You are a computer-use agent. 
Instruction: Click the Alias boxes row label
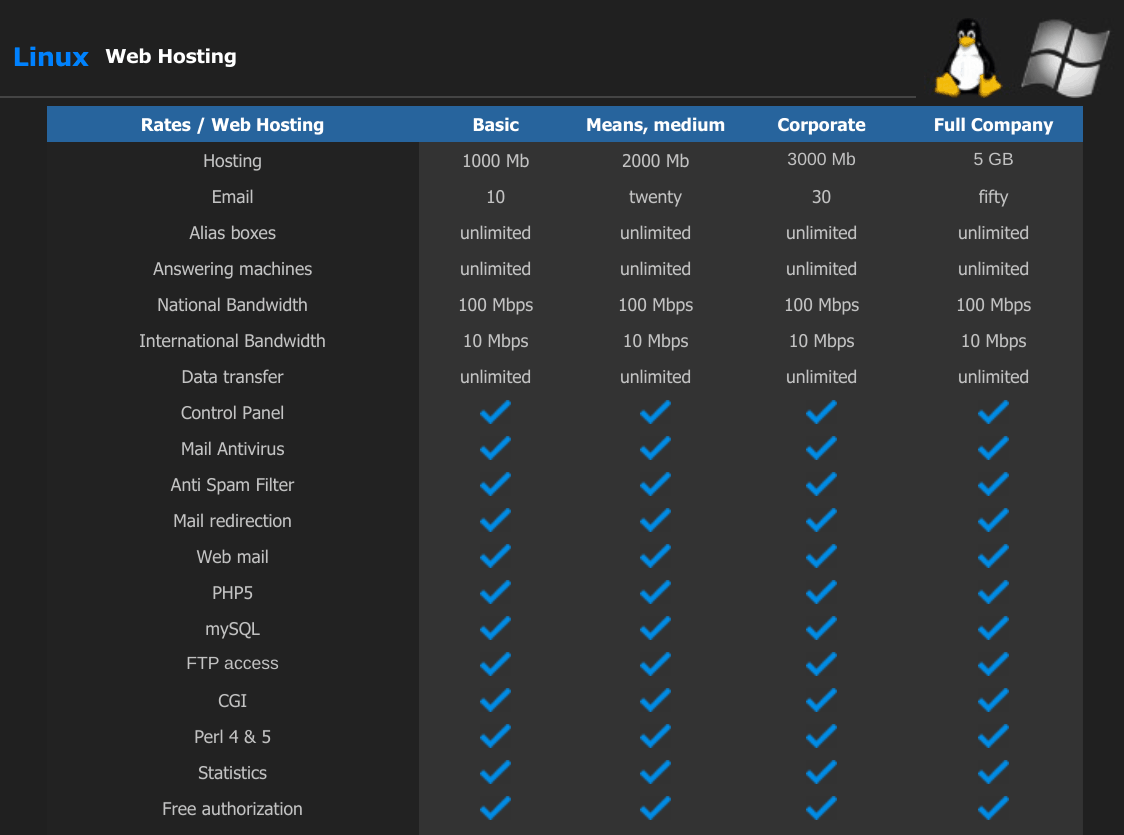(x=232, y=233)
